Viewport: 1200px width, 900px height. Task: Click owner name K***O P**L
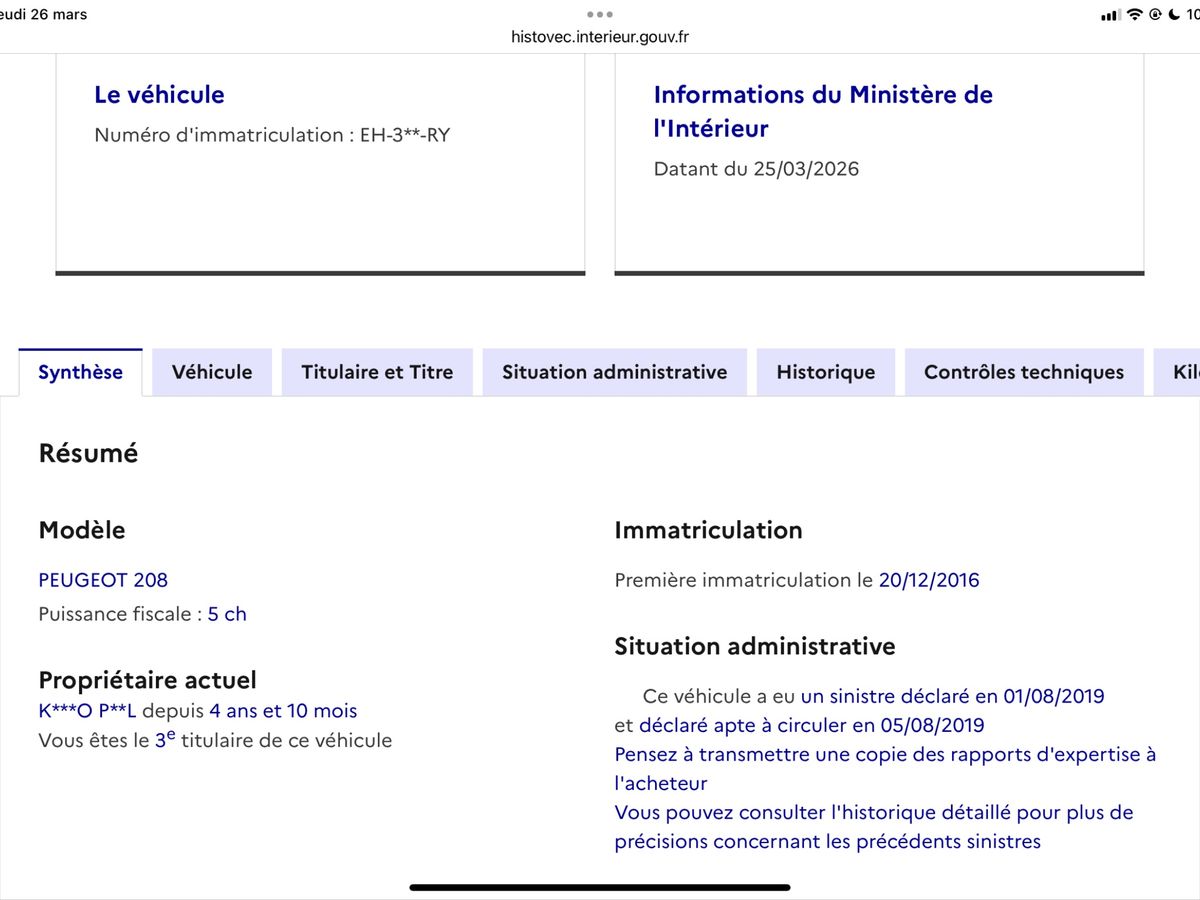coord(87,711)
